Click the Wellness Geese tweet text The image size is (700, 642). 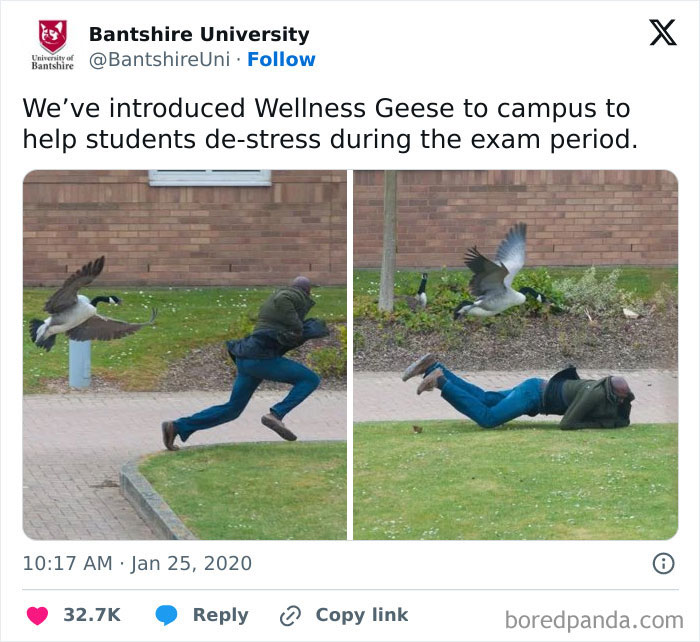(x=330, y=124)
